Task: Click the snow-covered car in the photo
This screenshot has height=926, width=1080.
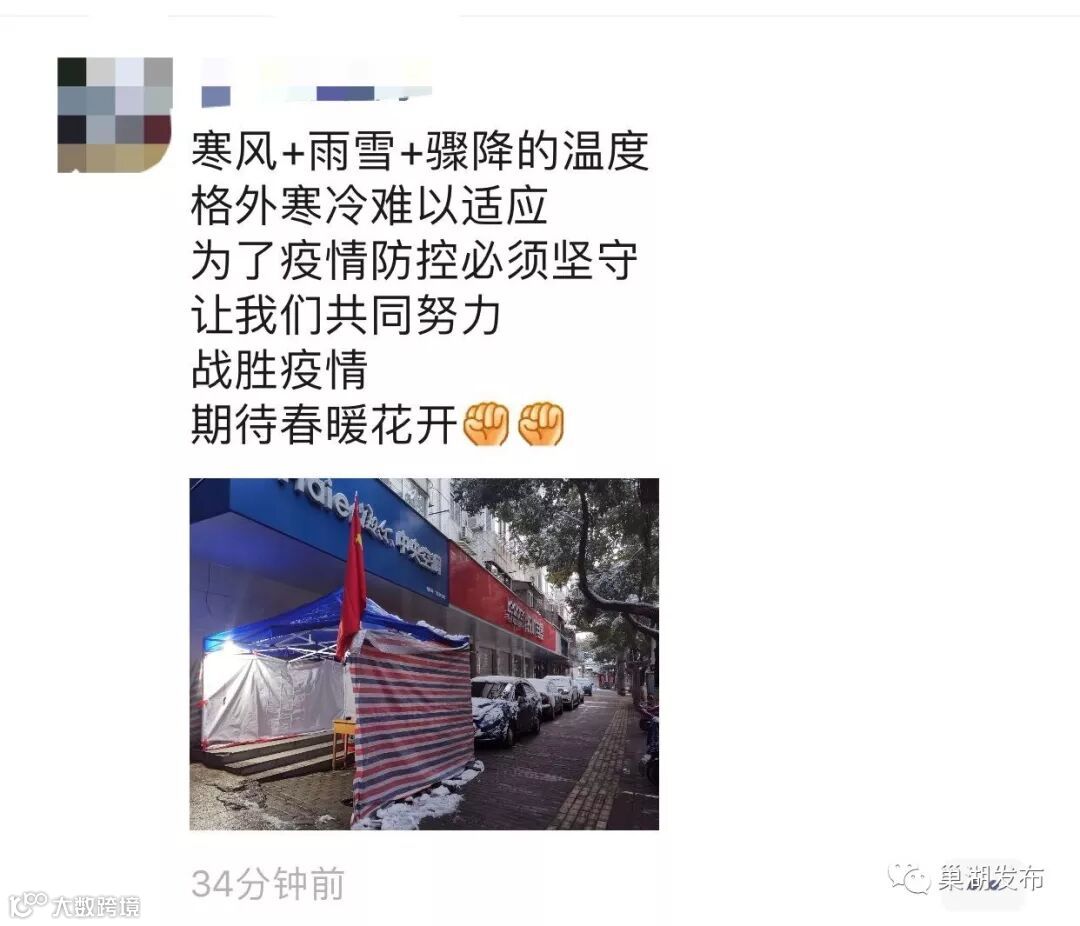Action: (506, 710)
